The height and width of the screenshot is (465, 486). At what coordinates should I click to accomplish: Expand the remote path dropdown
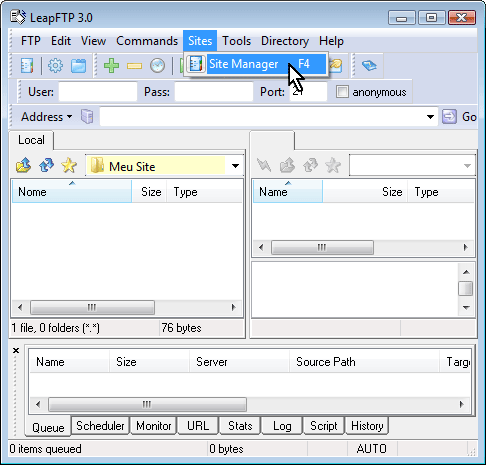pyautogui.click(x=467, y=165)
